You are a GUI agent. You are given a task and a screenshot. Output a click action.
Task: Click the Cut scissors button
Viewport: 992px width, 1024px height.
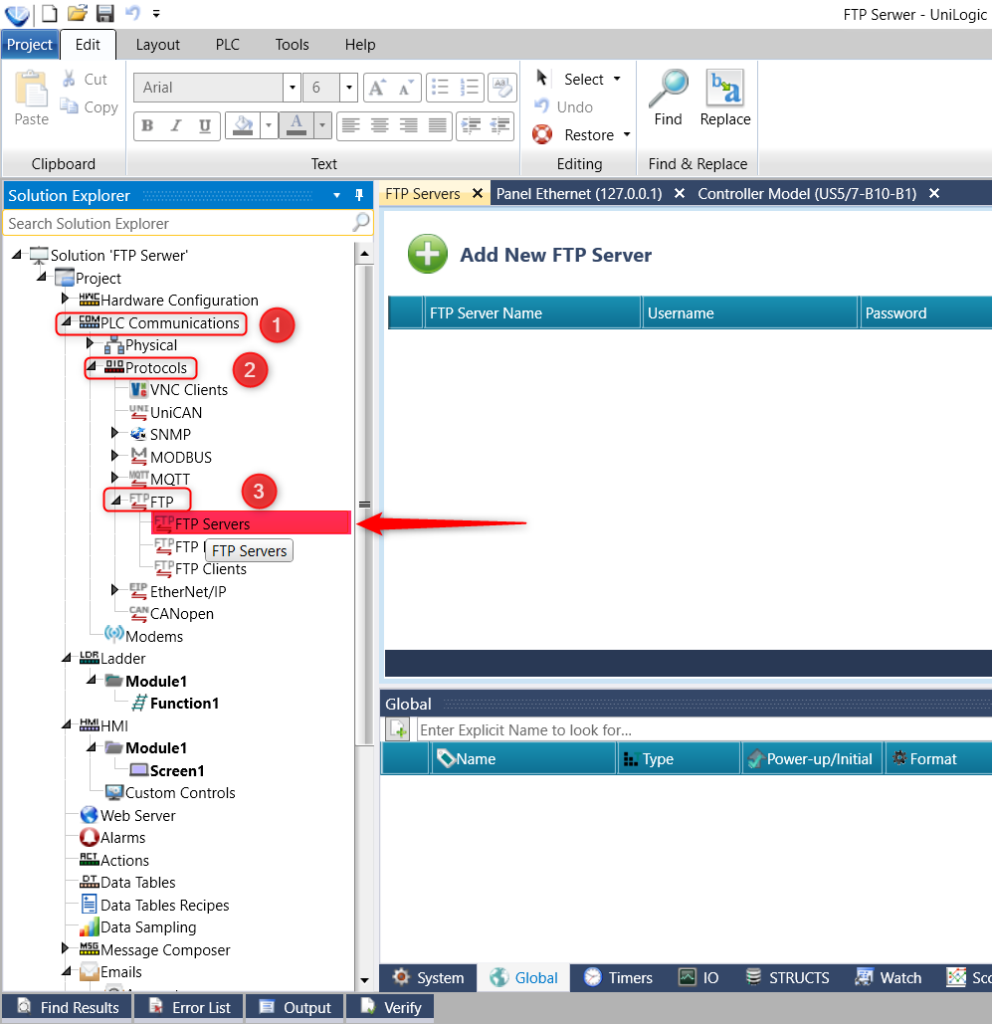84,79
